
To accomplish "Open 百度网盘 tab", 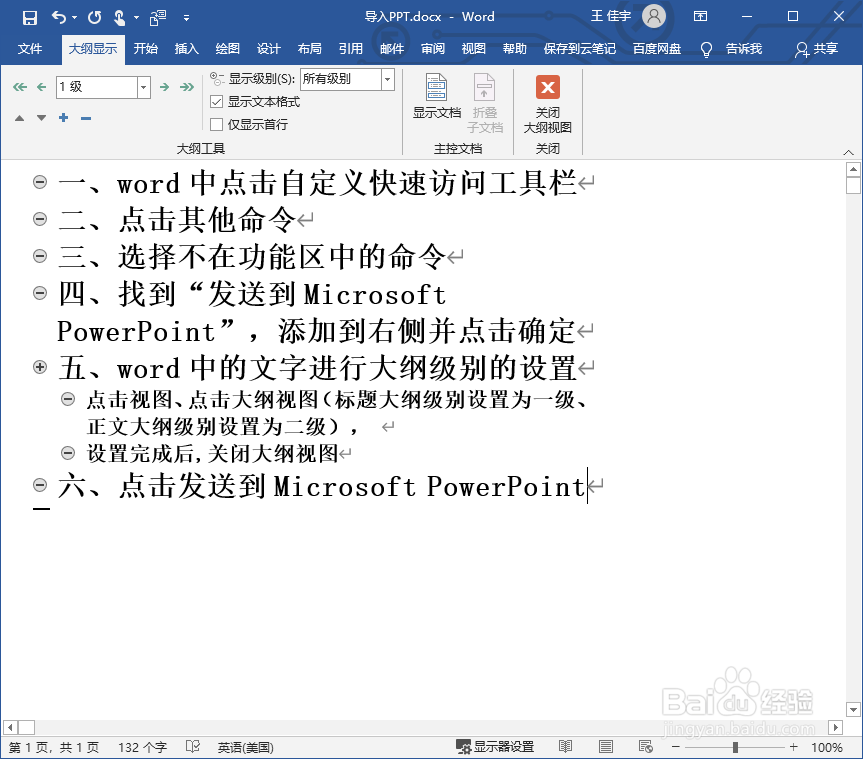I will [x=657, y=49].
